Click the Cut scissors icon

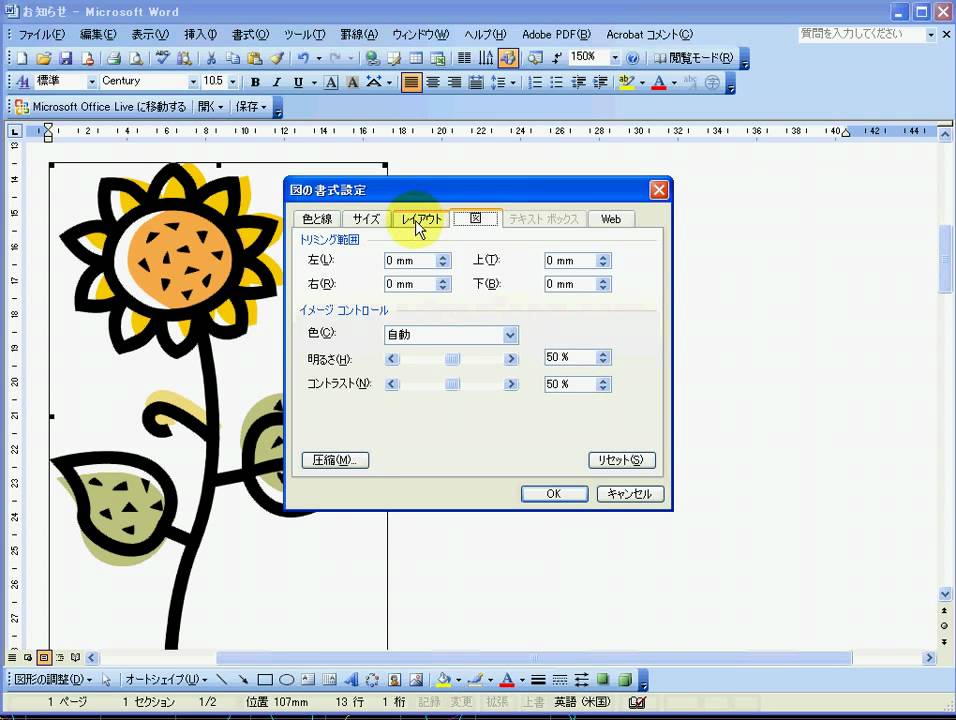(x=211, y=58)
